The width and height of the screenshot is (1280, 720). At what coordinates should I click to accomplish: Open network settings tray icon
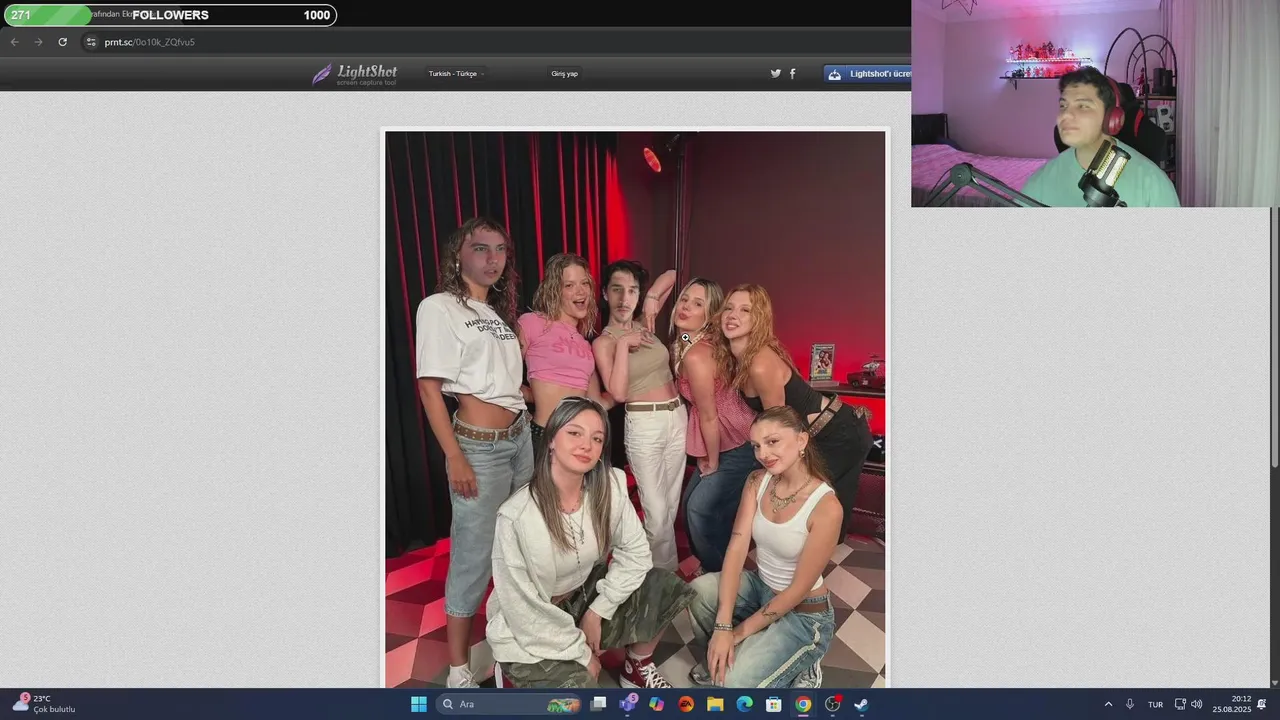point(1180,704)
